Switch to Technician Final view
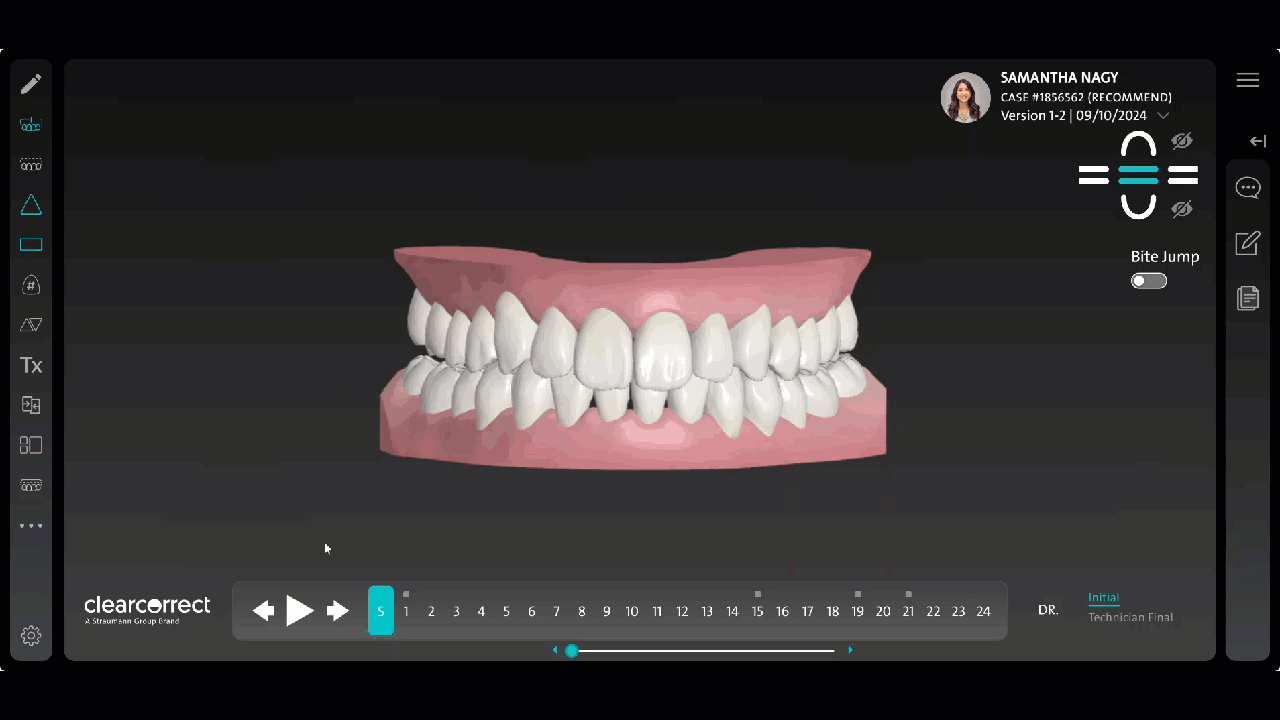Screen dimensions: 1280x720 pyautogui.click(x=1130, y=618)
